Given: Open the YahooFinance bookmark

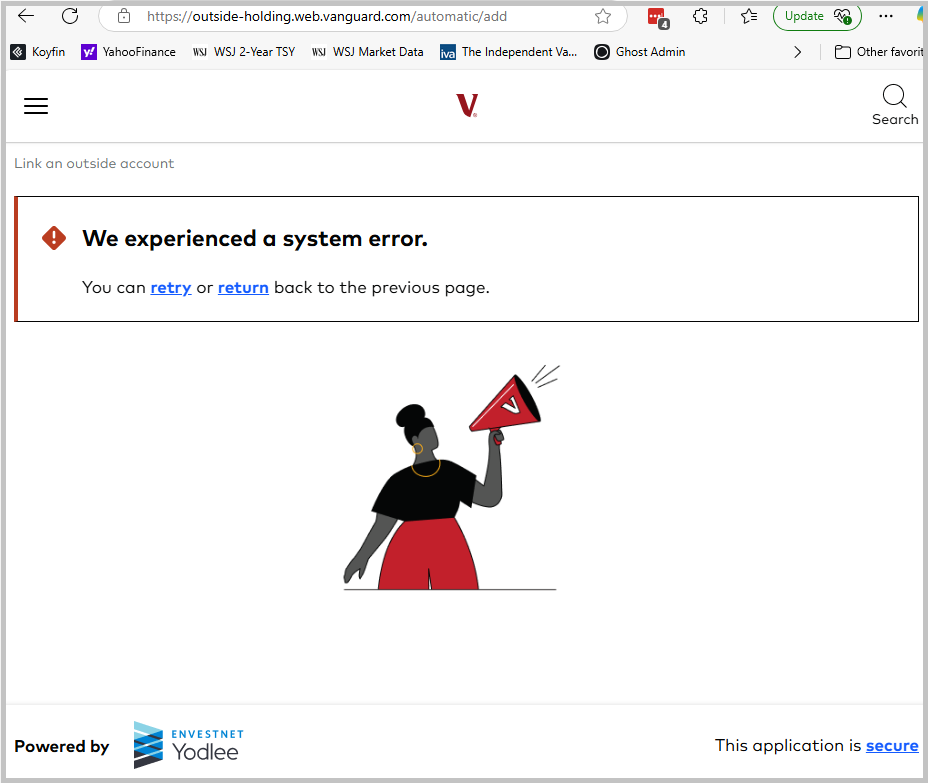Looking at the screenshot, I should 128,52.
